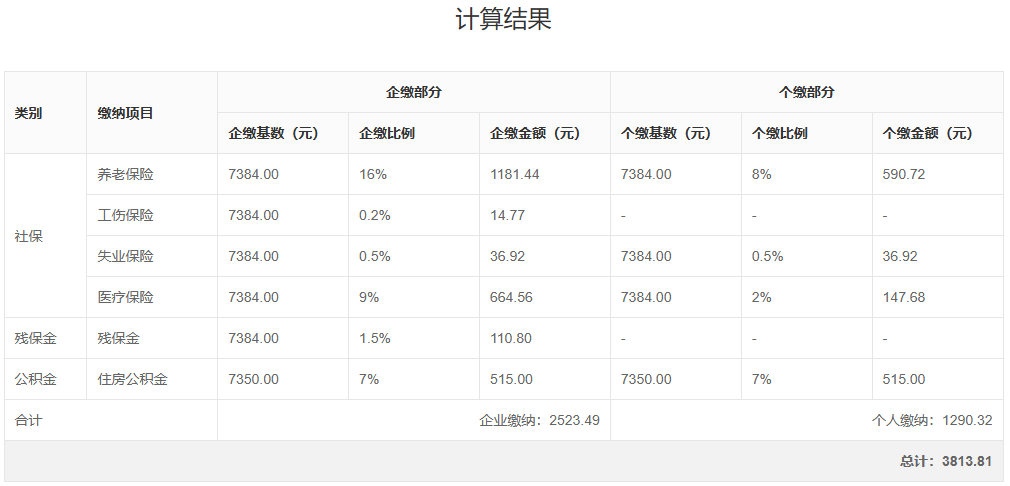Select 养老保险 个缴金额 value 590.72
The image size is (1010, 486).
click(x=904, y=174)
